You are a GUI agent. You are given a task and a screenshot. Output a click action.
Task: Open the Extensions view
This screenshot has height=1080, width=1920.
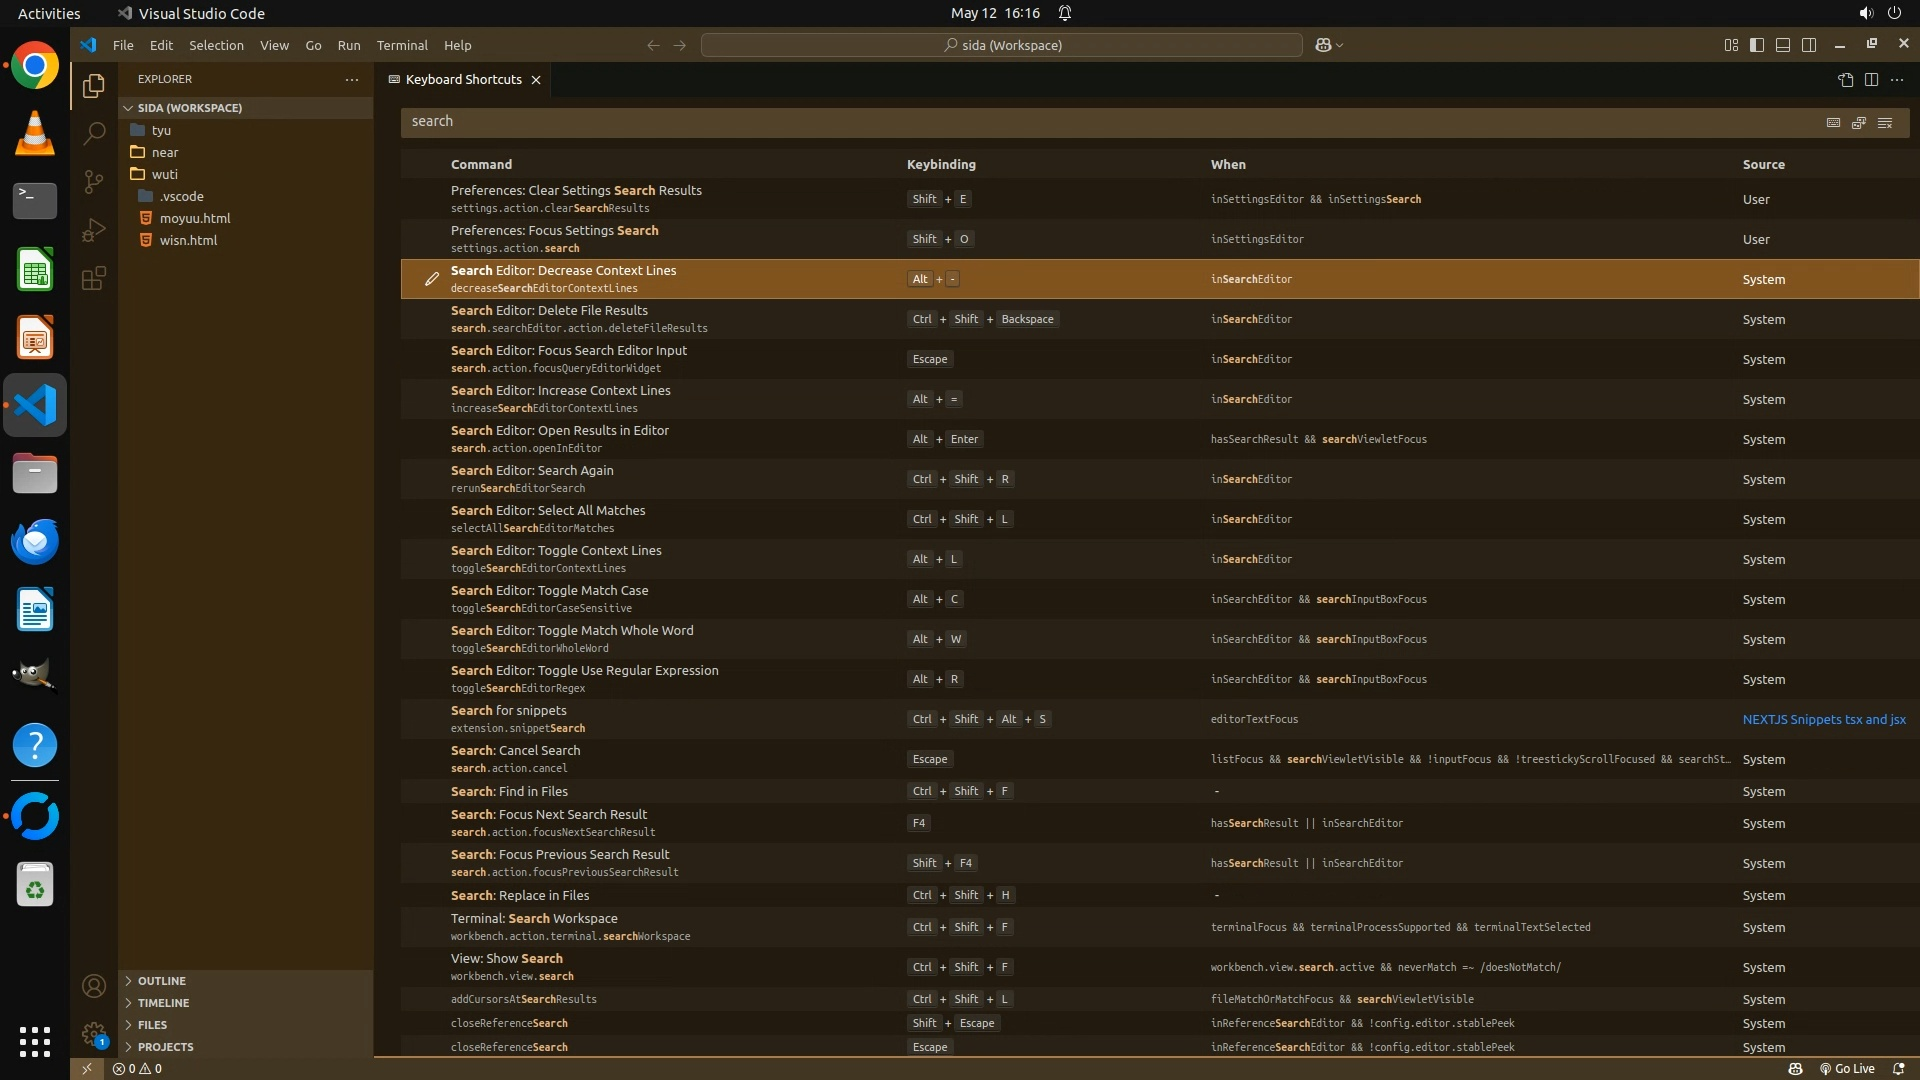[93, 278]
